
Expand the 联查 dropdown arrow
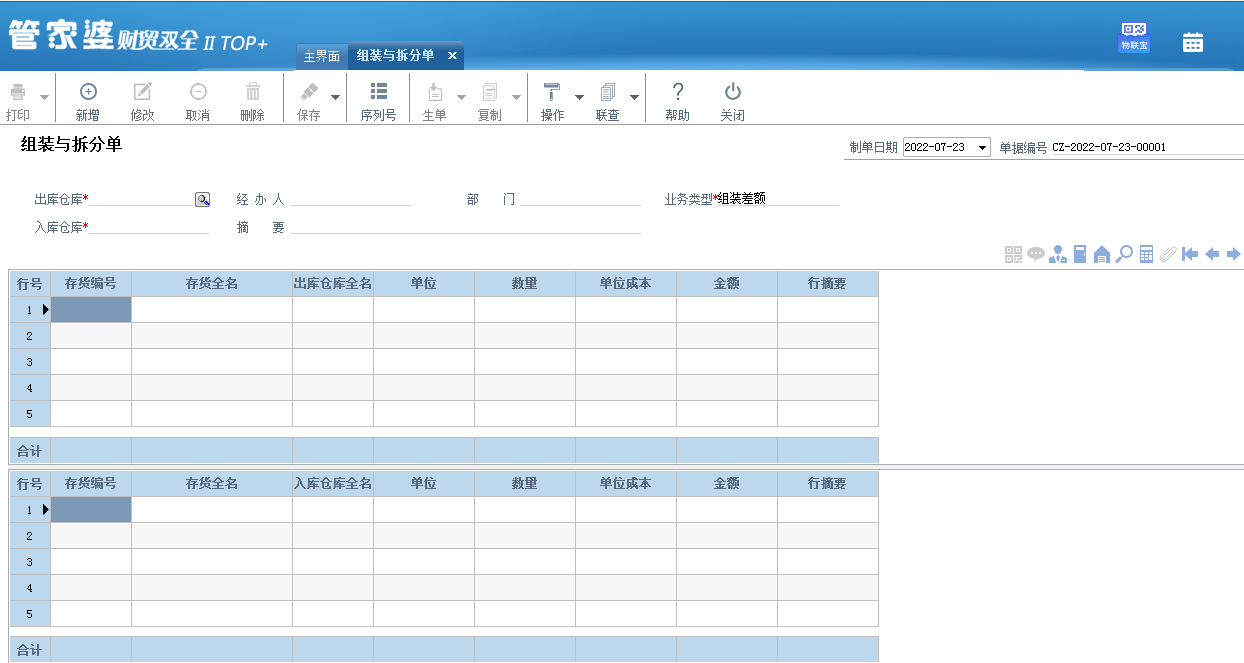[634, 97]
